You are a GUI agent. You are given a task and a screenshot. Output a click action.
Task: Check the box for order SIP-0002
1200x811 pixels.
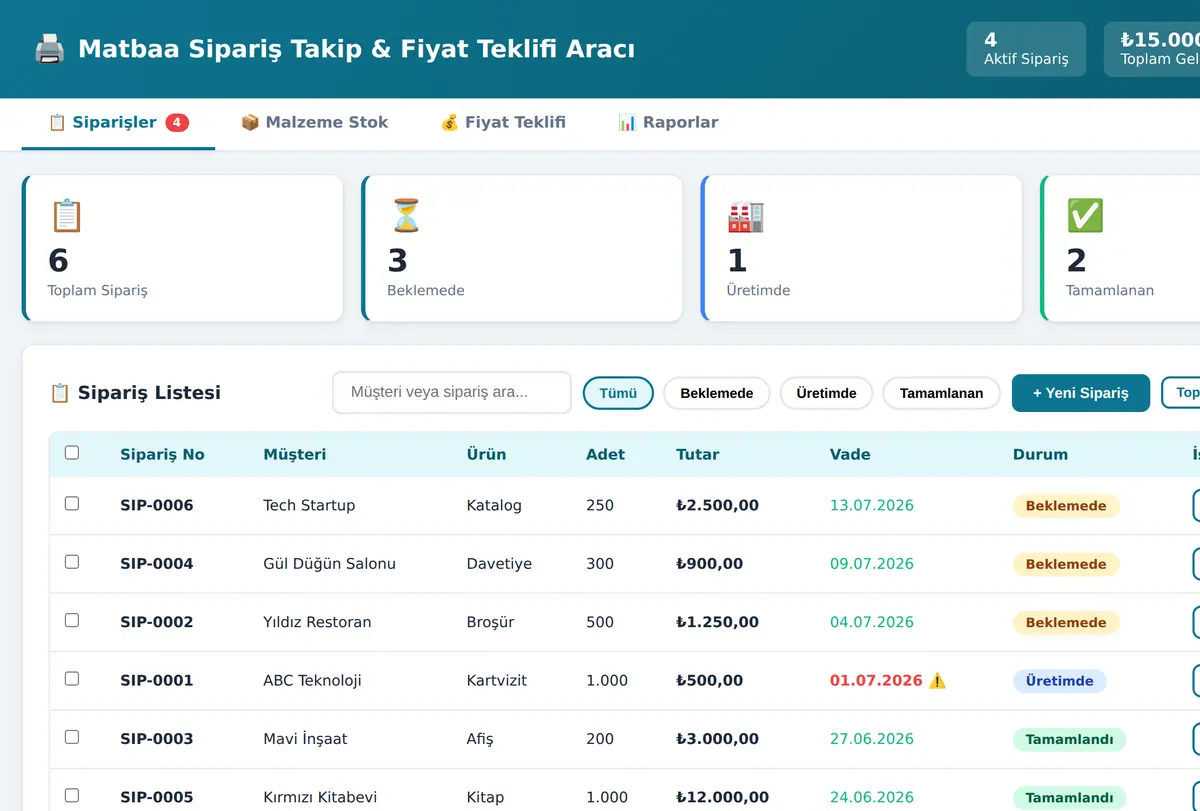pos(72,620)
